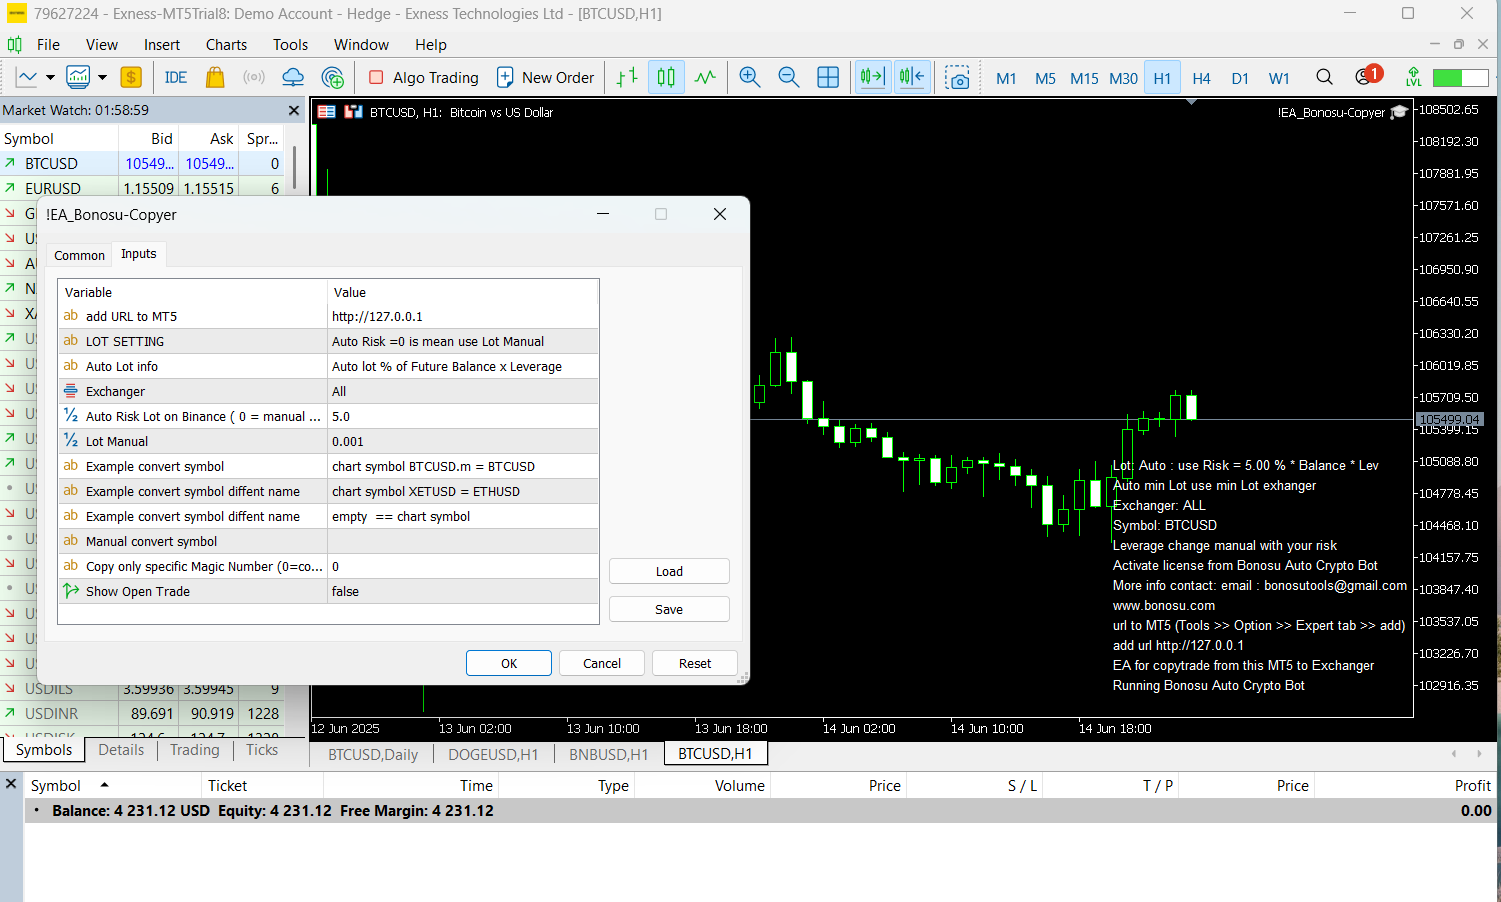Select the M1 timeframe
Screen dimensions: 1501x902
click(1006, 78)
